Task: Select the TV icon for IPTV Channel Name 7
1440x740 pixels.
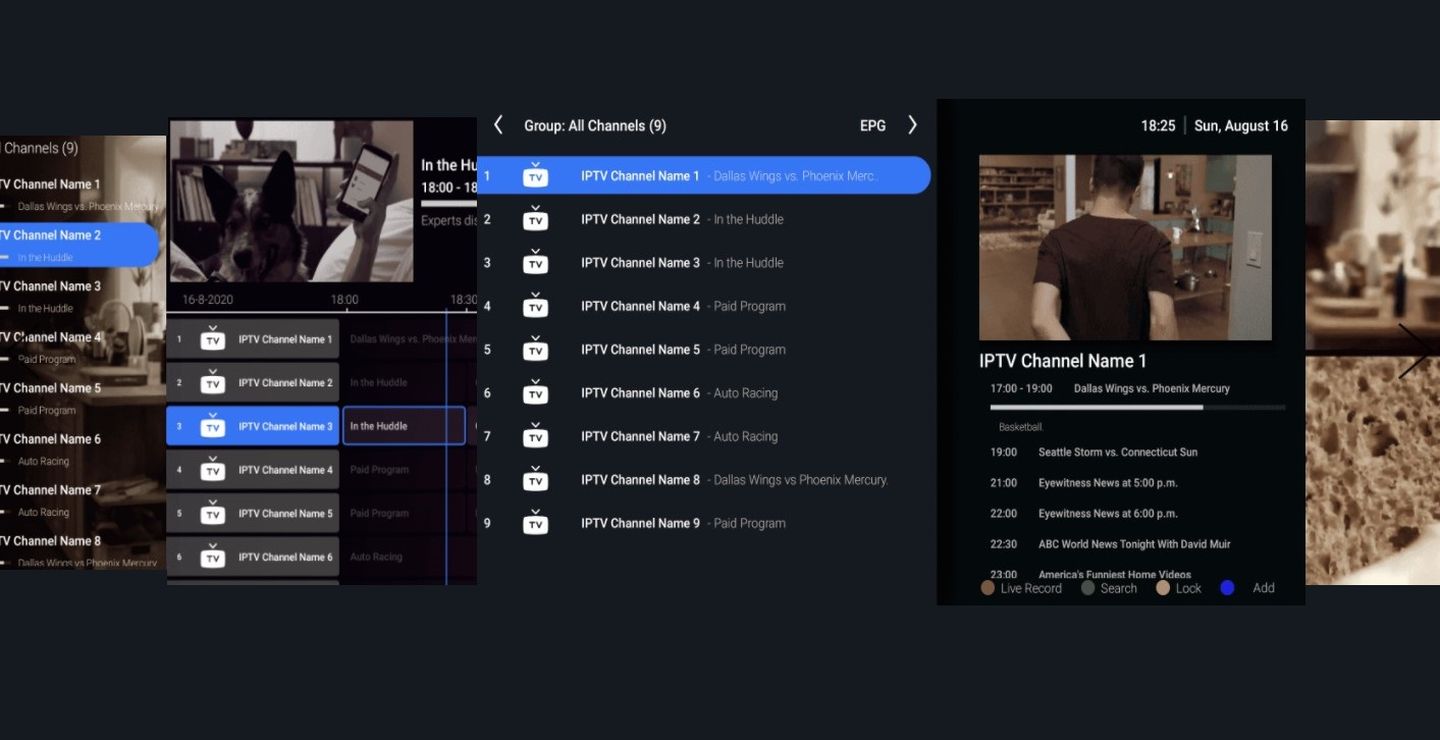Action: pos(536,436)
